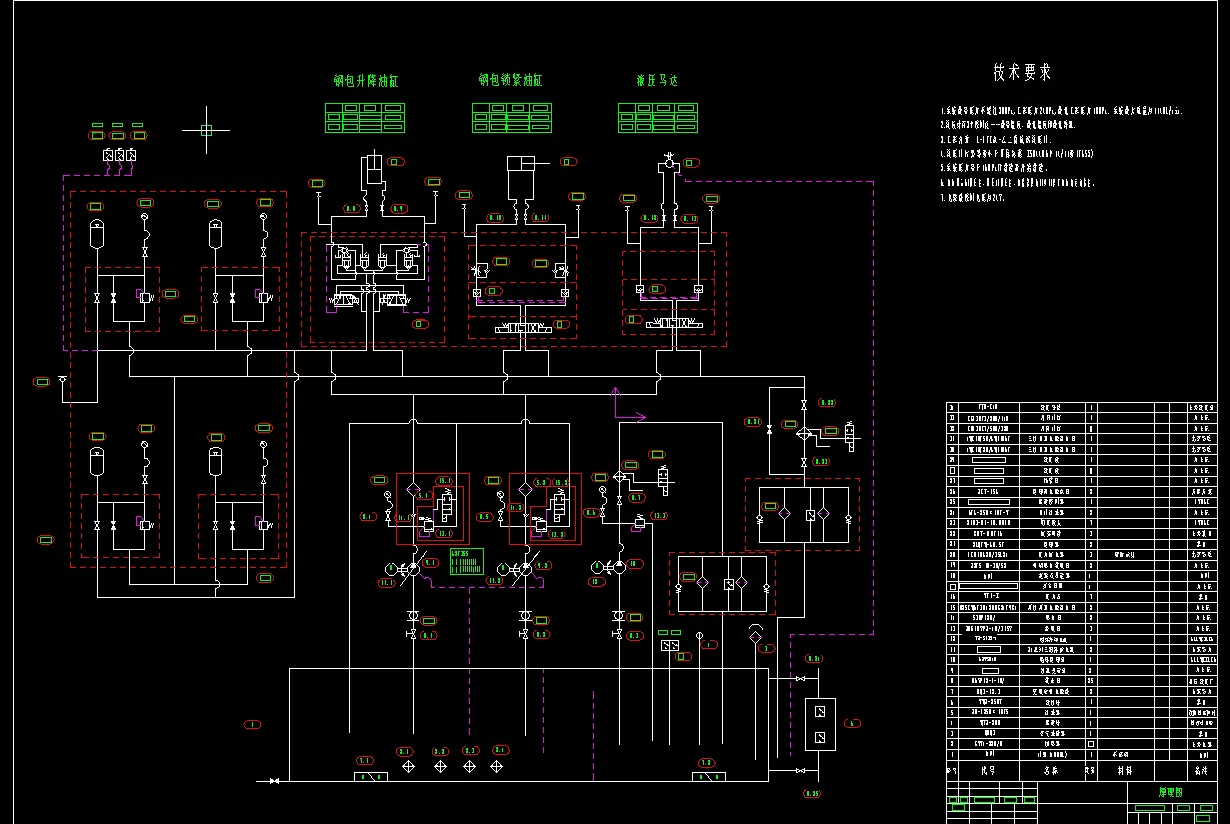Select the middle pump symbol
Viewport: 1230px width, 824px height.
point(524,568)
